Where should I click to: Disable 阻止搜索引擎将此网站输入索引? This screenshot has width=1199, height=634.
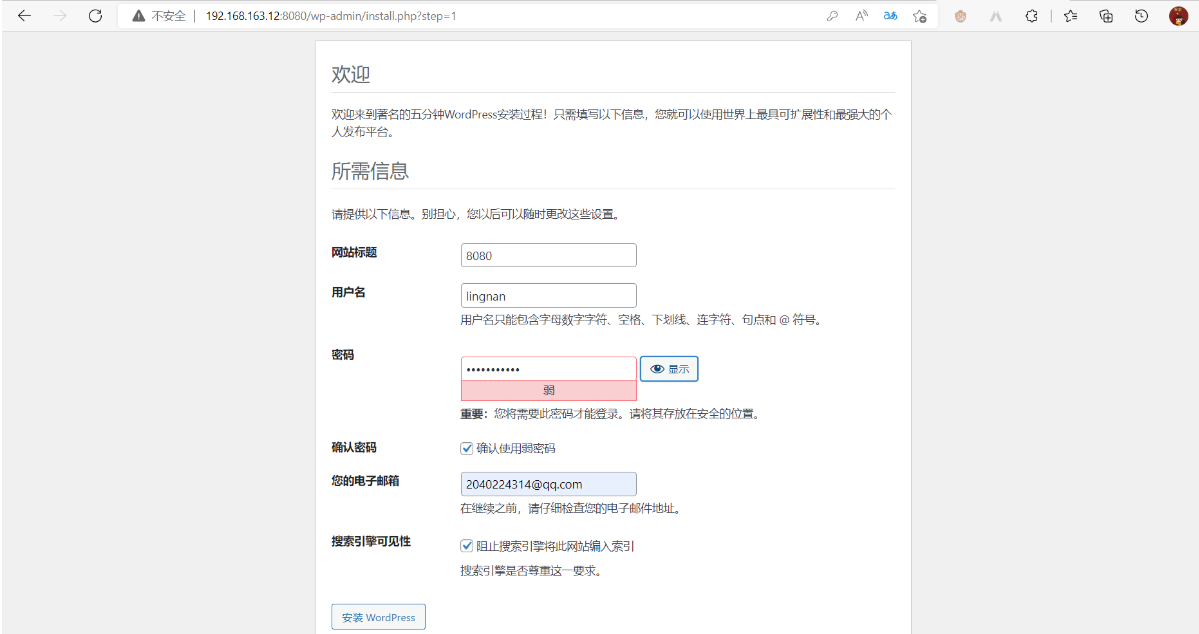pyautogui.click(x=466, y=545)
